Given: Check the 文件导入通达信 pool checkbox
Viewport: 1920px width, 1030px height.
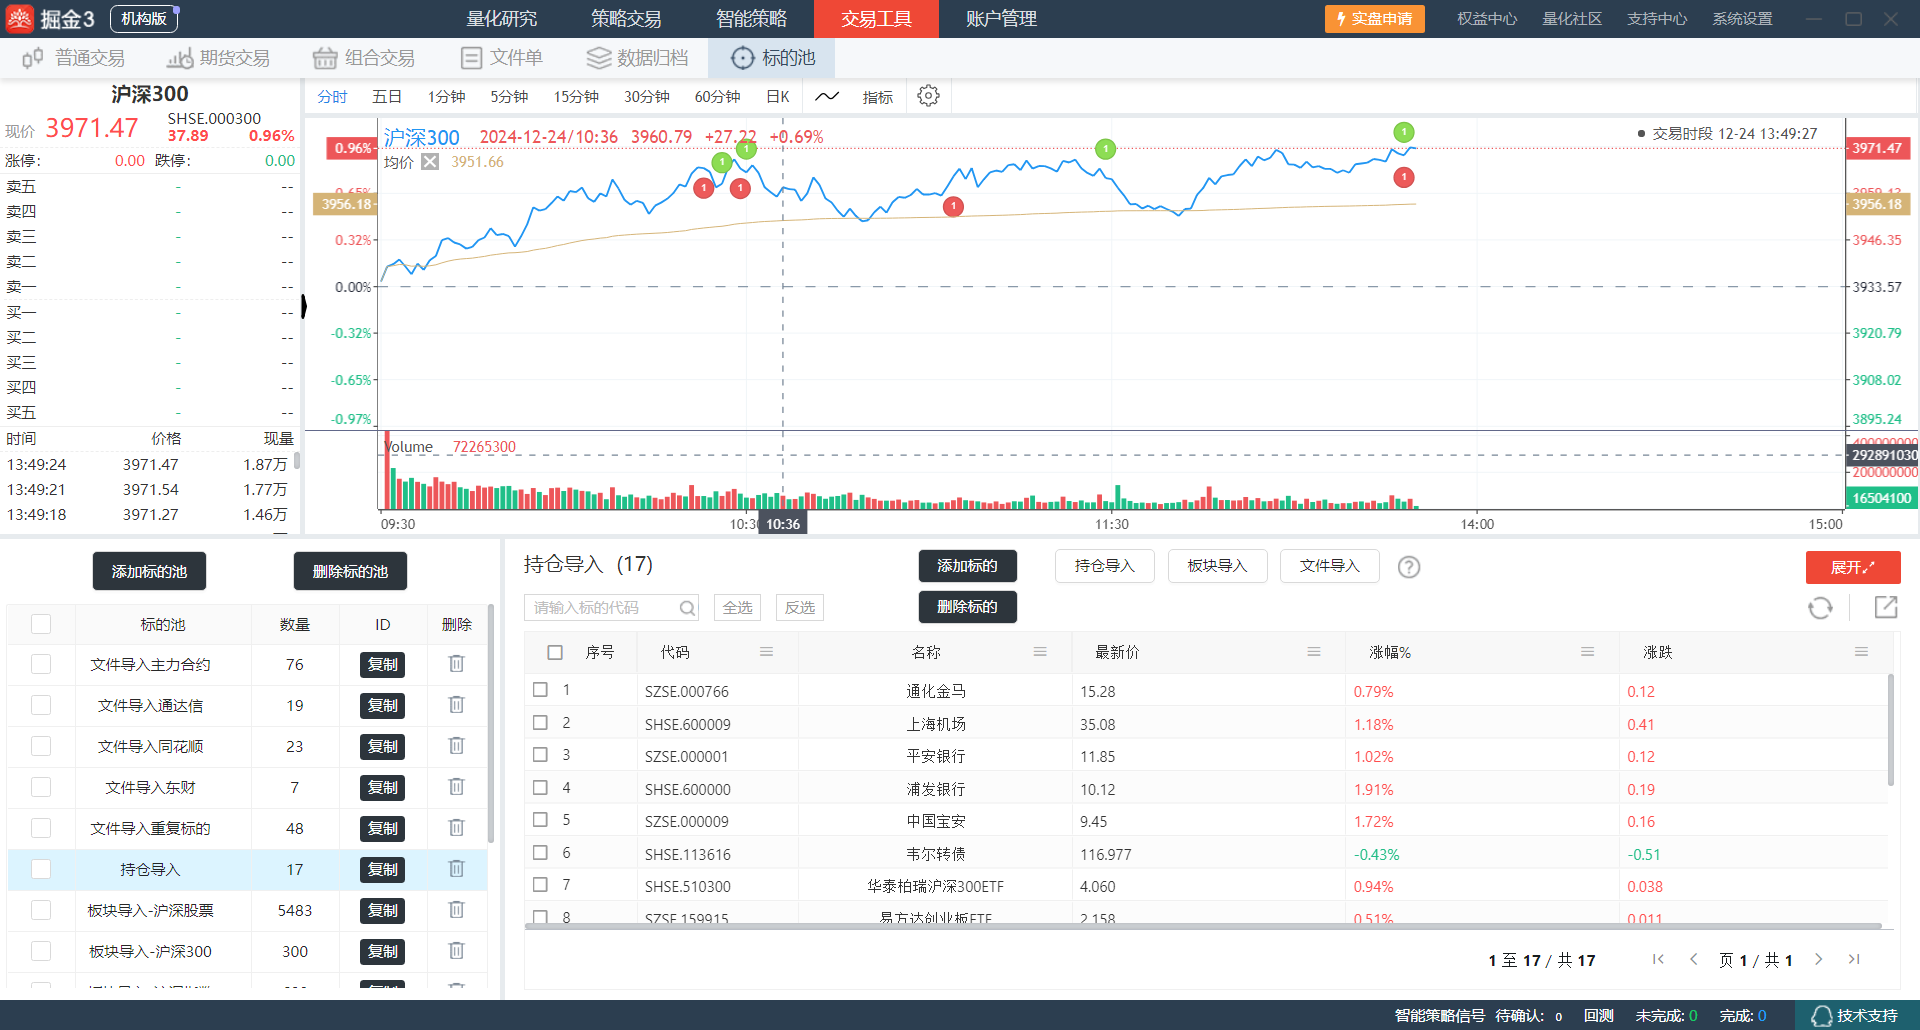Looking at the screenshot, I should coord(41,705).
